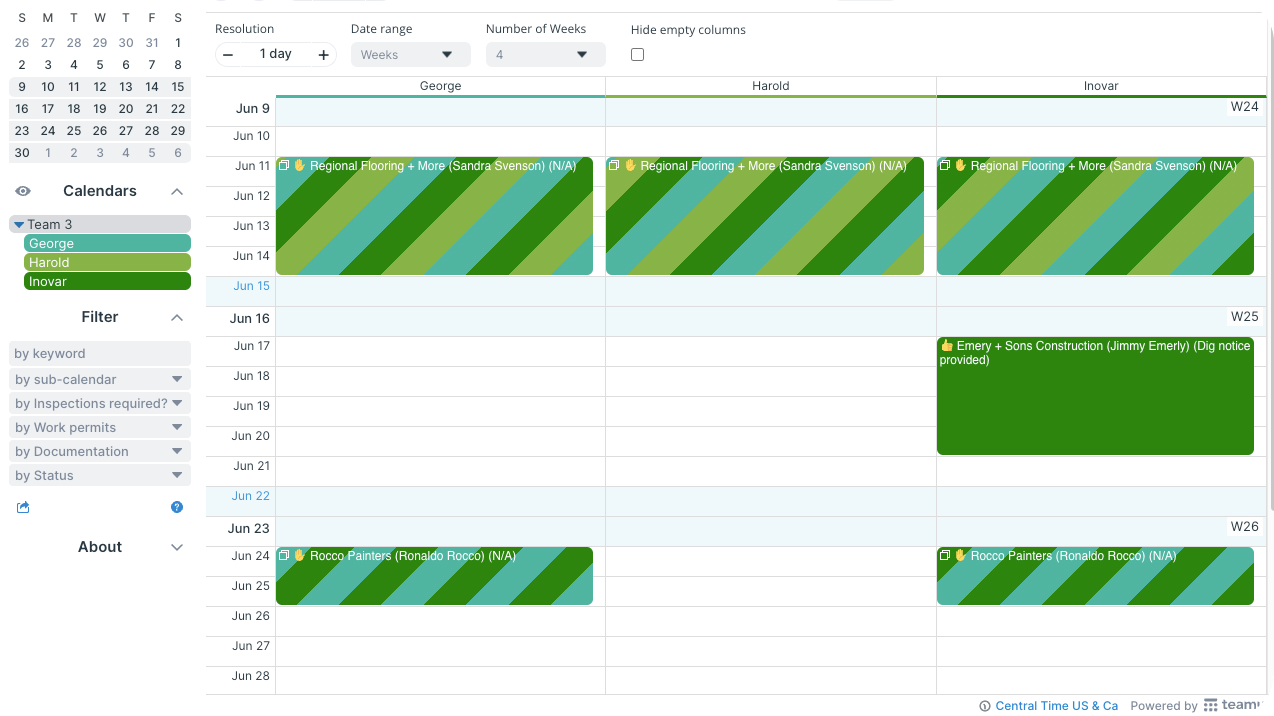Open Harold's Regional Flooring + More event
Screen dimensions: 1274x716
(x=765, y=216)
